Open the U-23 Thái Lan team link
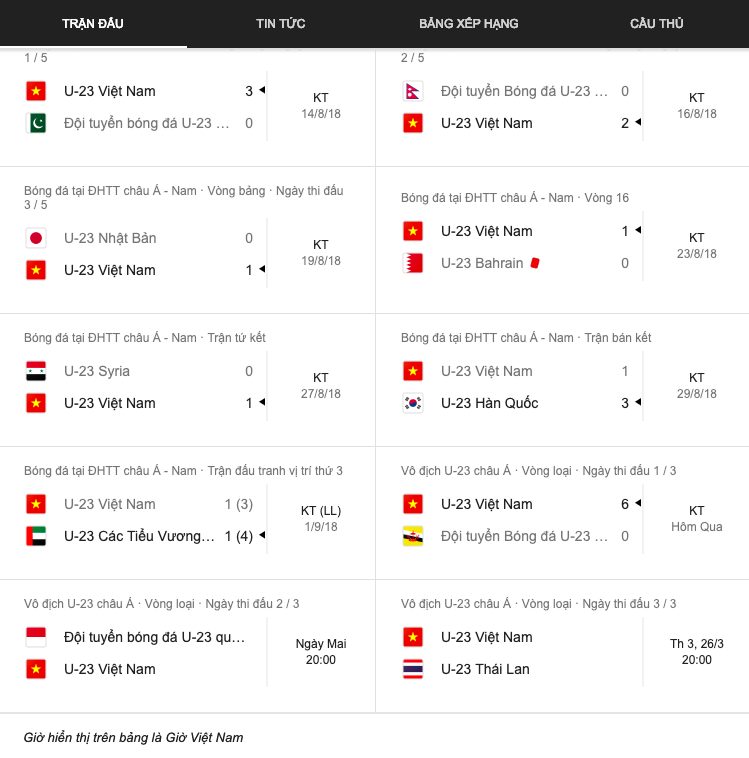The image size is (749, 758). (485, 669)
